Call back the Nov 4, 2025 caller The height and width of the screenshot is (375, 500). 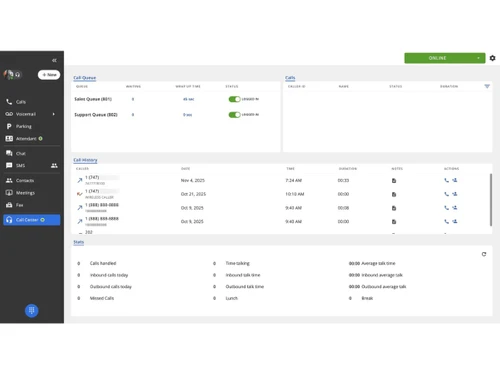pyautogui.click(x=446, y=180)
